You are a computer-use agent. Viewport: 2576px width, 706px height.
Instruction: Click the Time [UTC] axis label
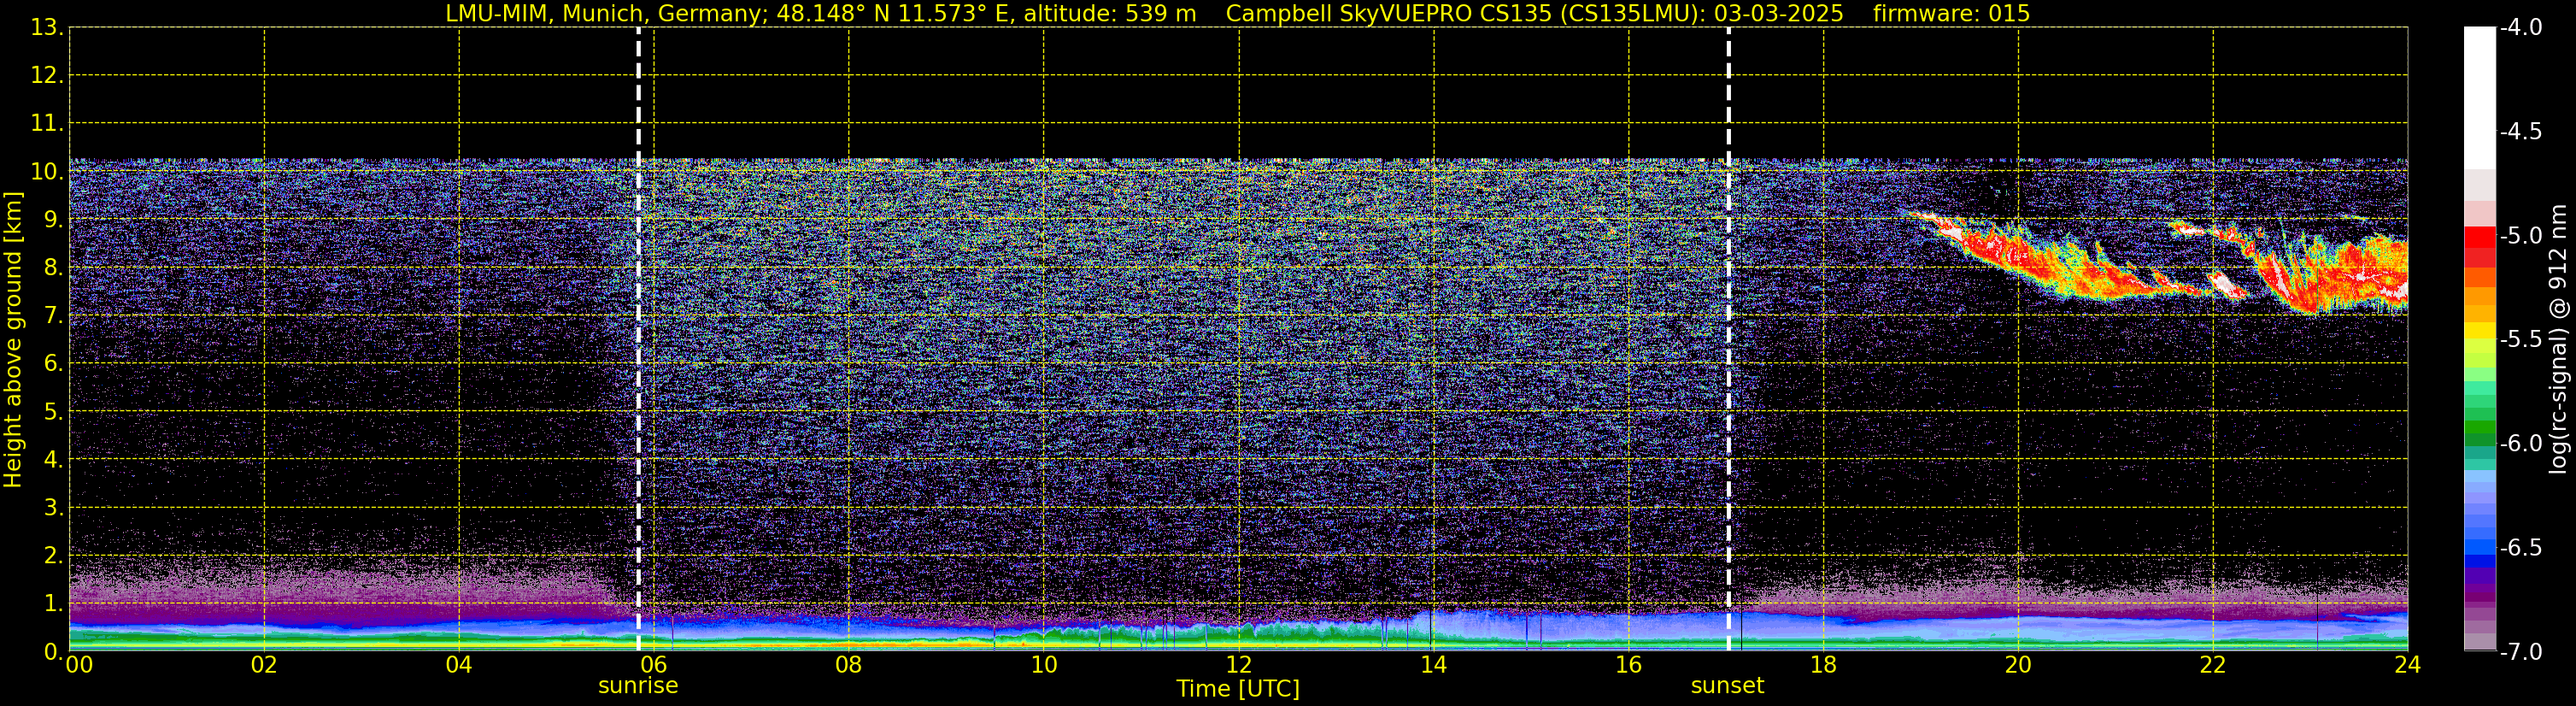coord(1238,689)
